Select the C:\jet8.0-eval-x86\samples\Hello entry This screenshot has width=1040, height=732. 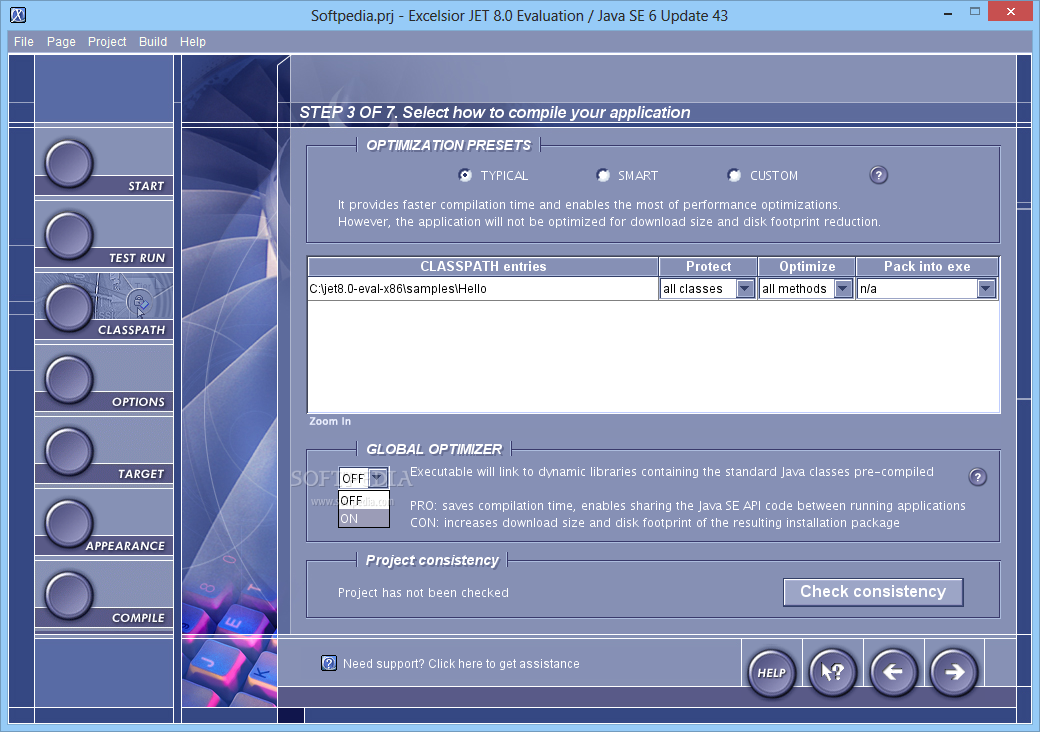(x=483, y=288)
